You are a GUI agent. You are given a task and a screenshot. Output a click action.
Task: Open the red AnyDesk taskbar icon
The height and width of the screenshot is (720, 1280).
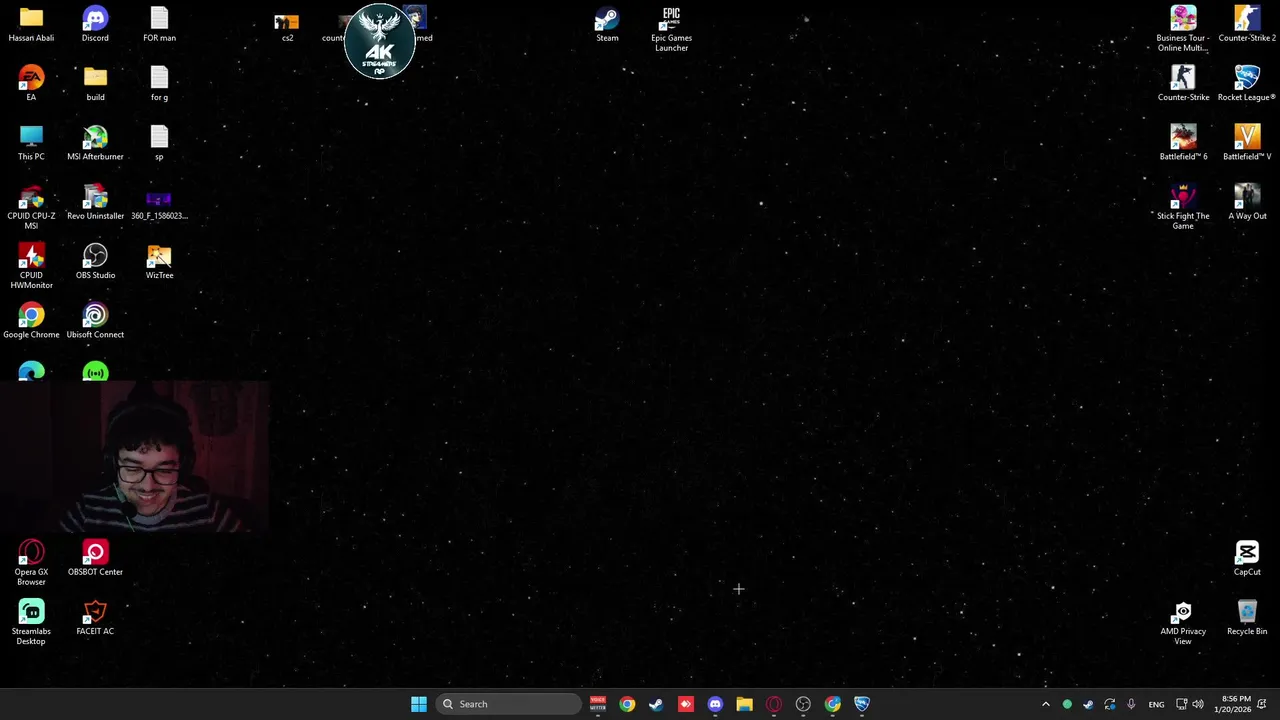point(686,704)
